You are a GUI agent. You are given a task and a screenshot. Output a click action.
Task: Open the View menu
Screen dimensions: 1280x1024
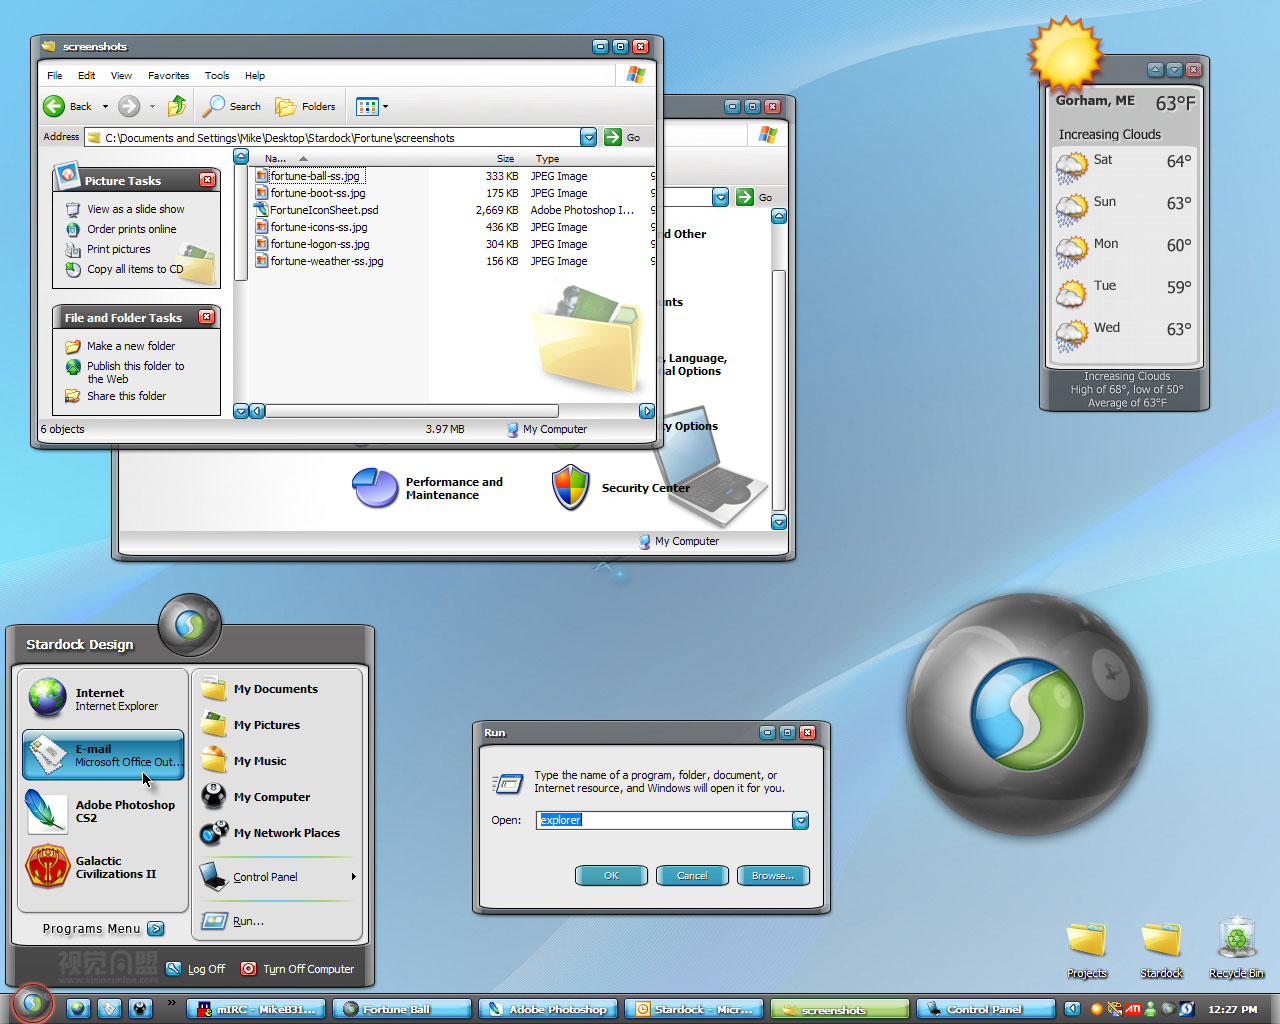(121, 75)
